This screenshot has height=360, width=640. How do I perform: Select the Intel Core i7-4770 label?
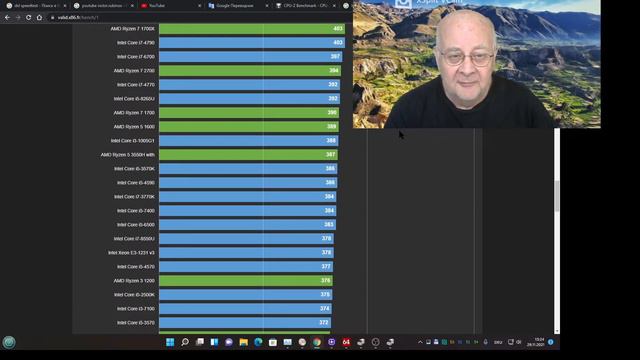coord(136,84)
